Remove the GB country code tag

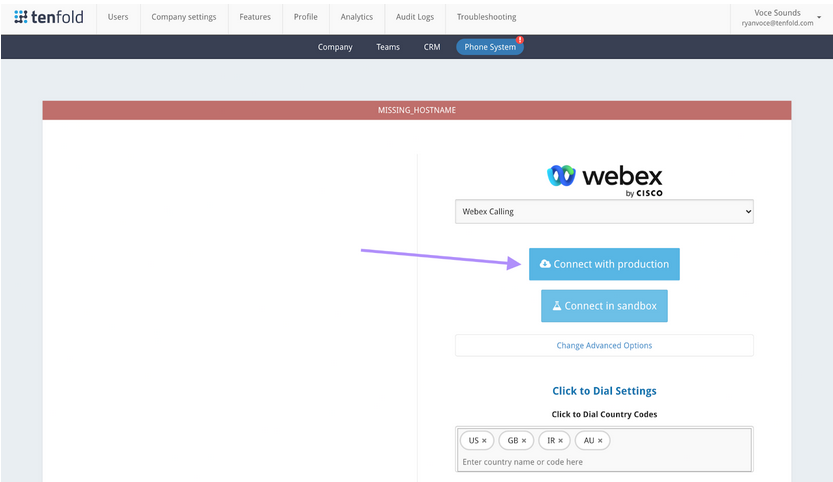524,441
